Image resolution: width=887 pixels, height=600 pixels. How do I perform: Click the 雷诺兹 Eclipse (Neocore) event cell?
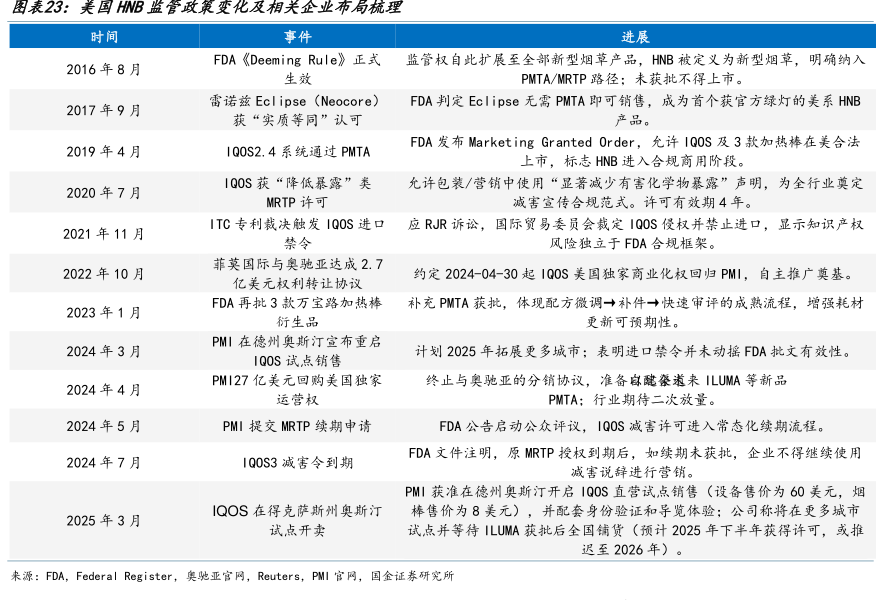click(x=297, y=110)
